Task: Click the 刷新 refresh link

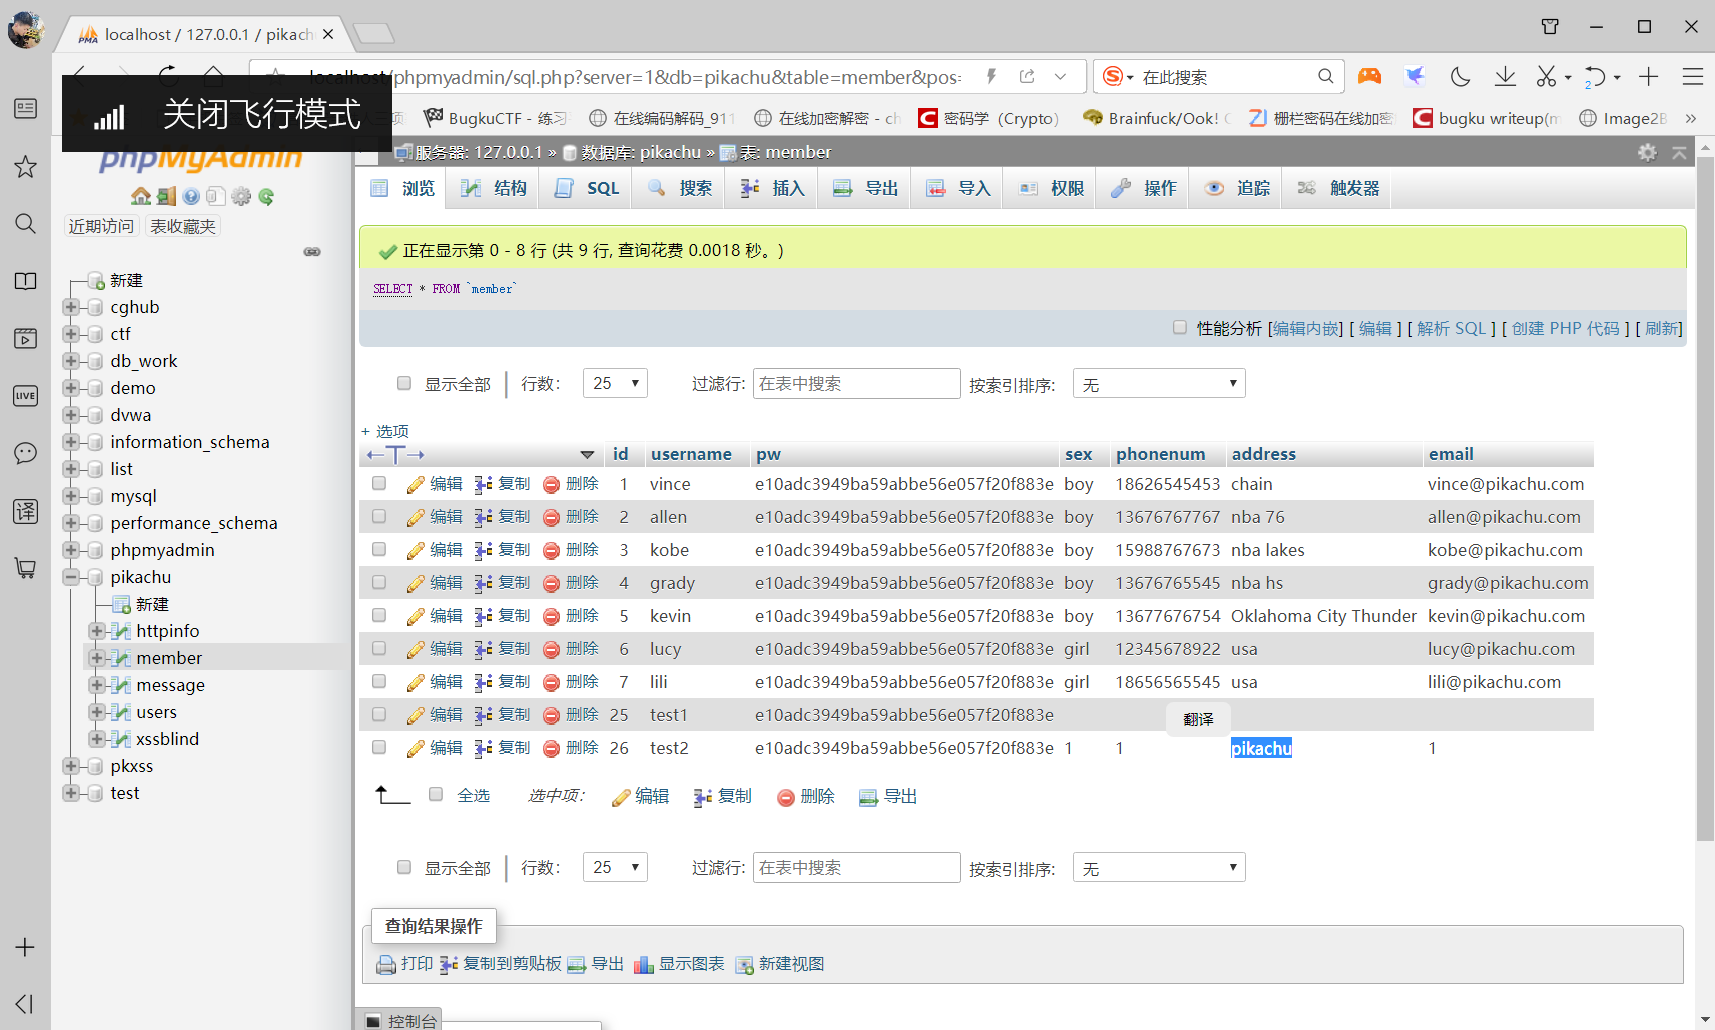Action: [1662, 328]
